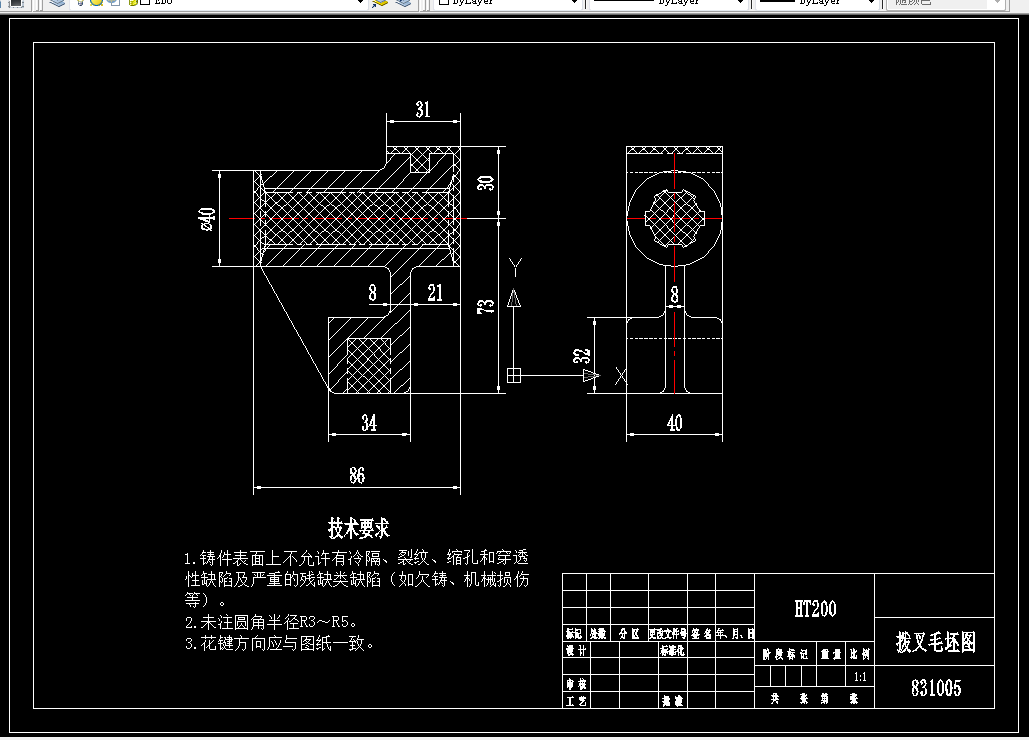Viewport: 1029px width, 740px height.
Task: Click the 签名 title block cell
Action: pos(702,634)
